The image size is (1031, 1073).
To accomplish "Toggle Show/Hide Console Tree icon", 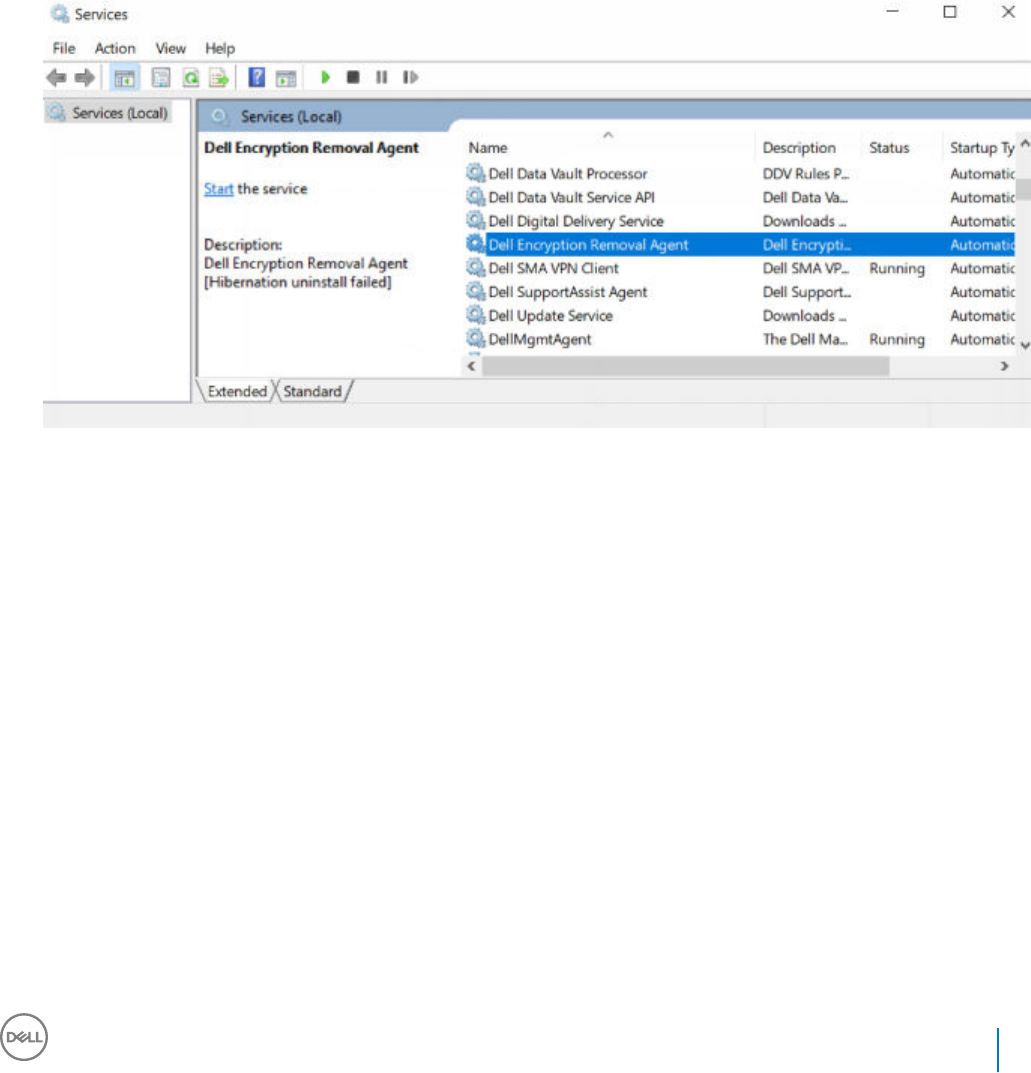I will [x=125, y=78].
